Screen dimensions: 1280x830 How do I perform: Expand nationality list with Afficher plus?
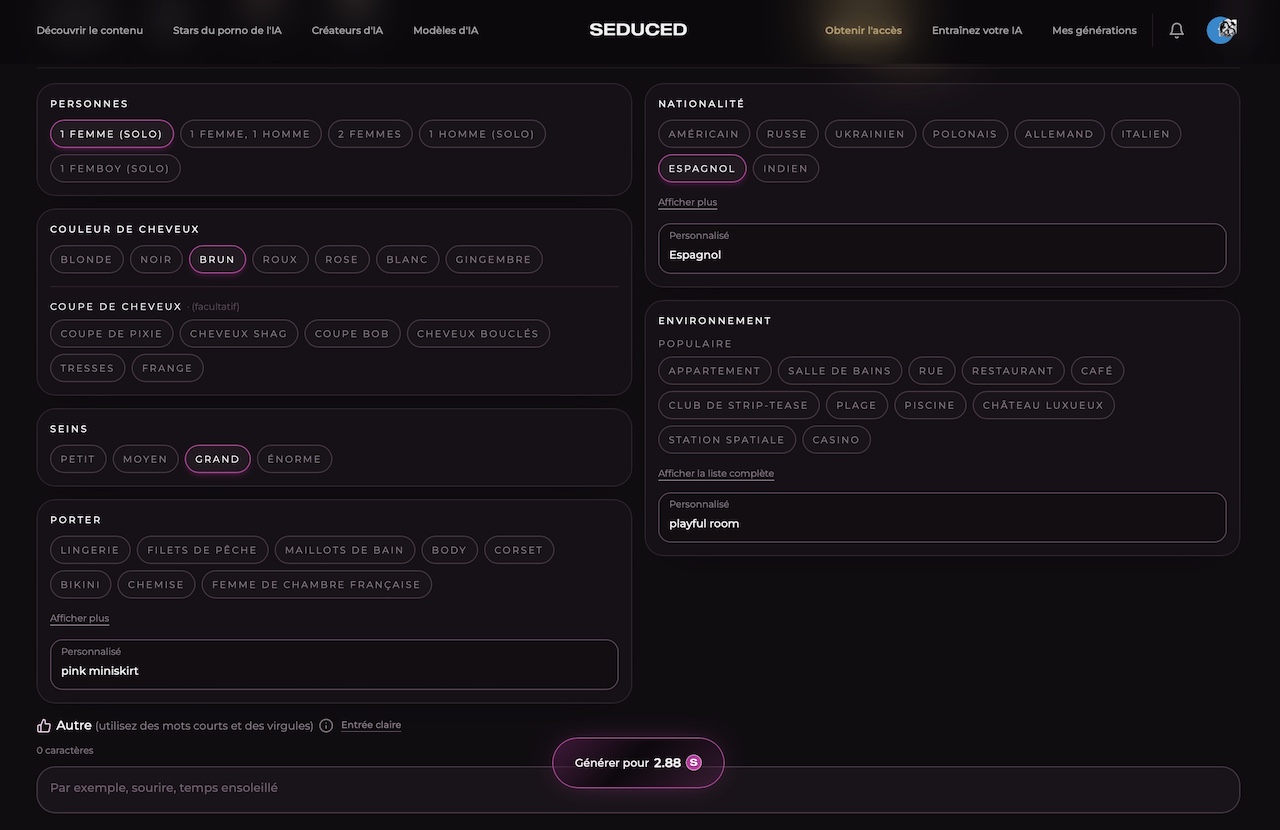[688, 202]
